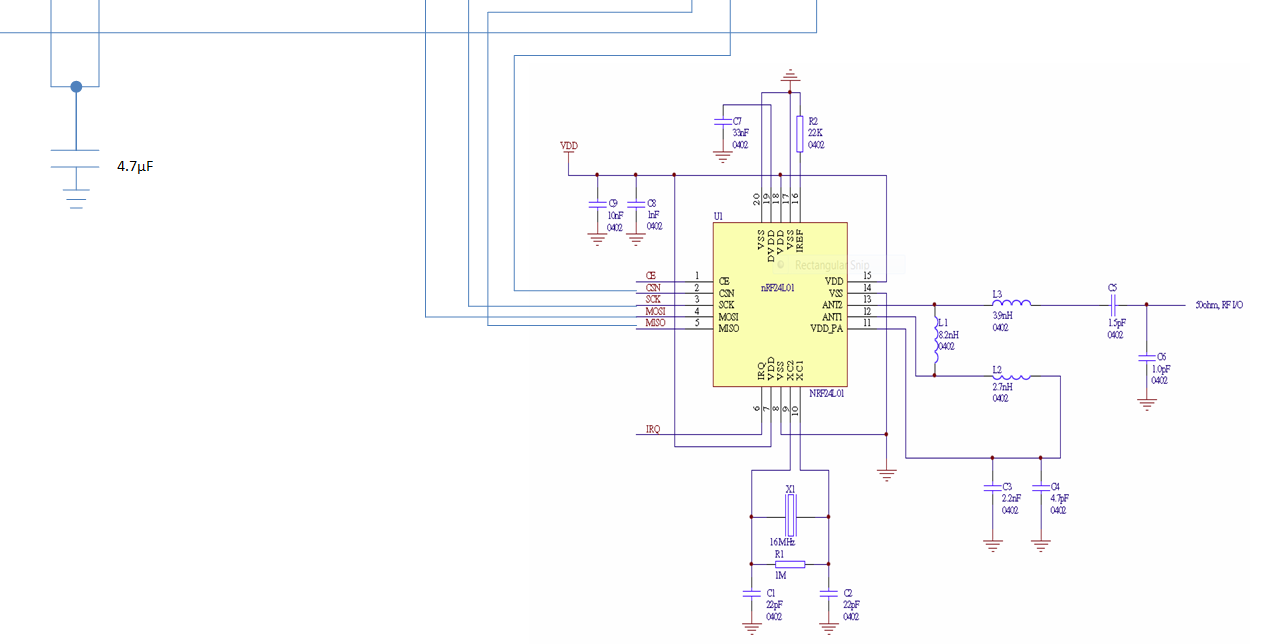Click the 2.2nF capacitor value

pyautogui.click(x=1012, y=499)
